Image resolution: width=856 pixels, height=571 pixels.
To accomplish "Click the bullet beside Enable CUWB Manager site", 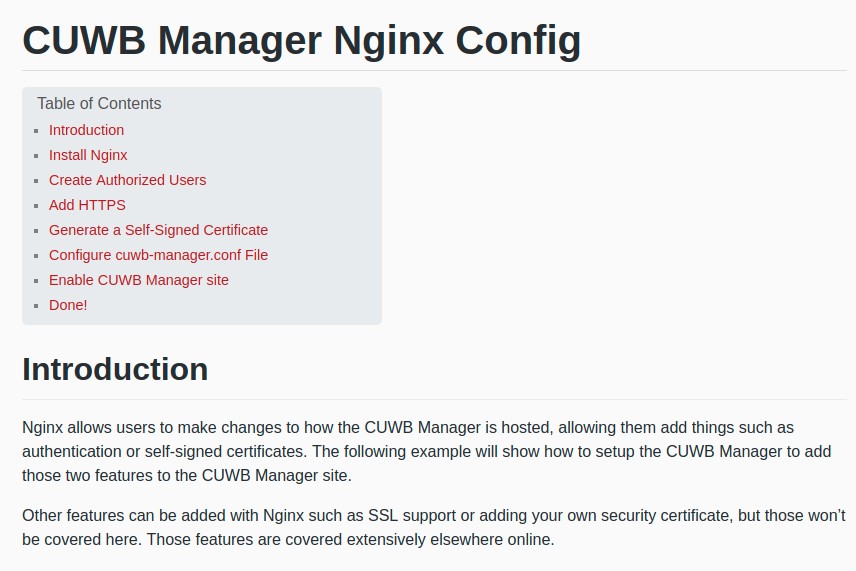I will coord(36,281).
